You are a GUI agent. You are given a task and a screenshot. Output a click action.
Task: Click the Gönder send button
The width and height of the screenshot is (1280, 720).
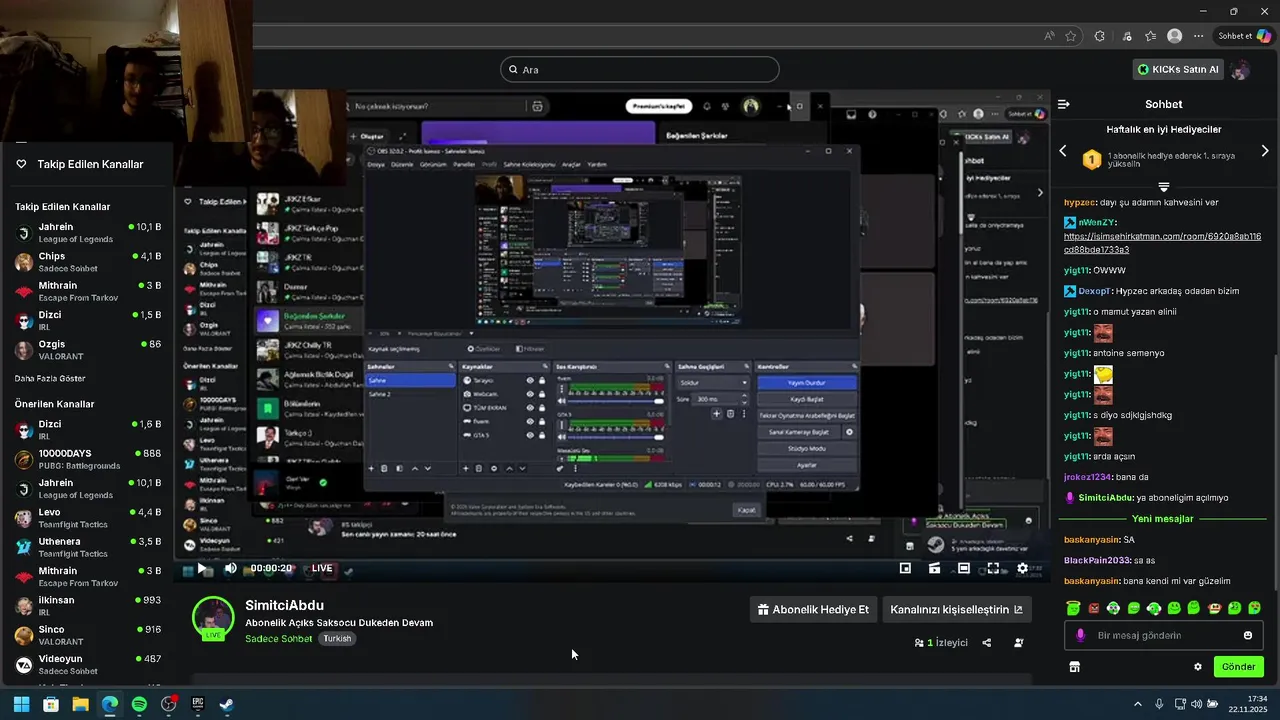click(1238, 667)
